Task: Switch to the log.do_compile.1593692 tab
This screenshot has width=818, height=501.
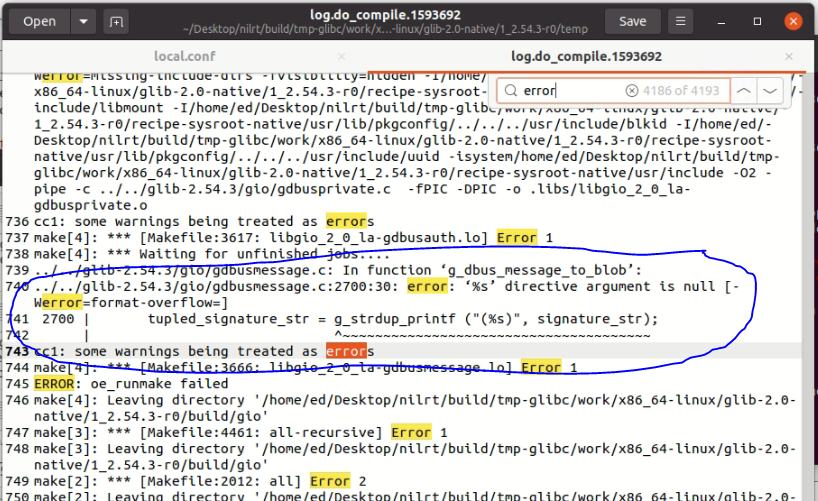Action: click(586, 56)
